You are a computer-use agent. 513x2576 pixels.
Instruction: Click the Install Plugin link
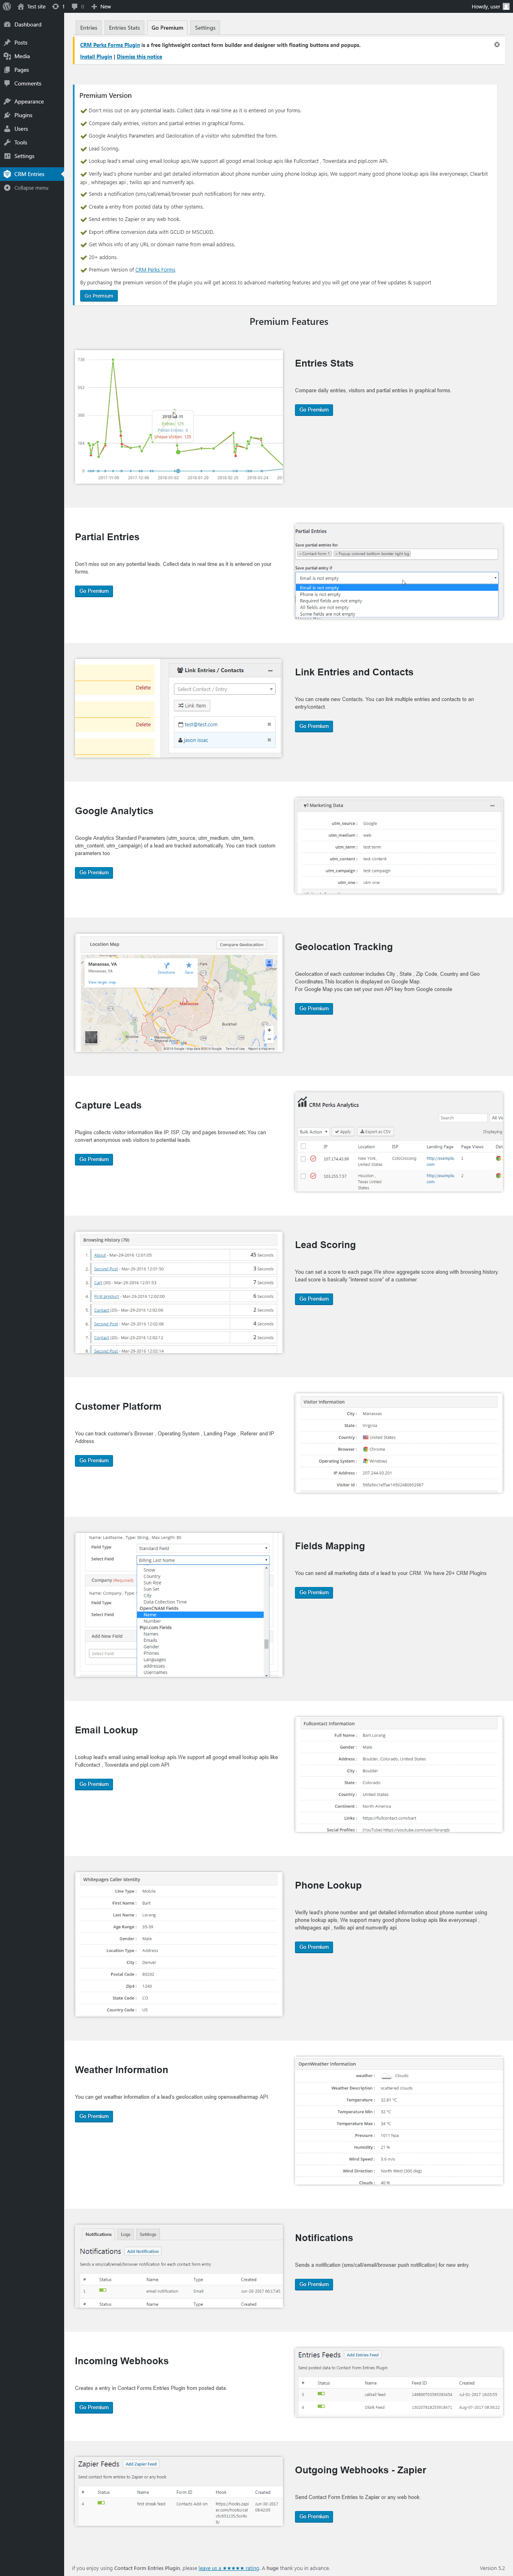click(97, 57)
